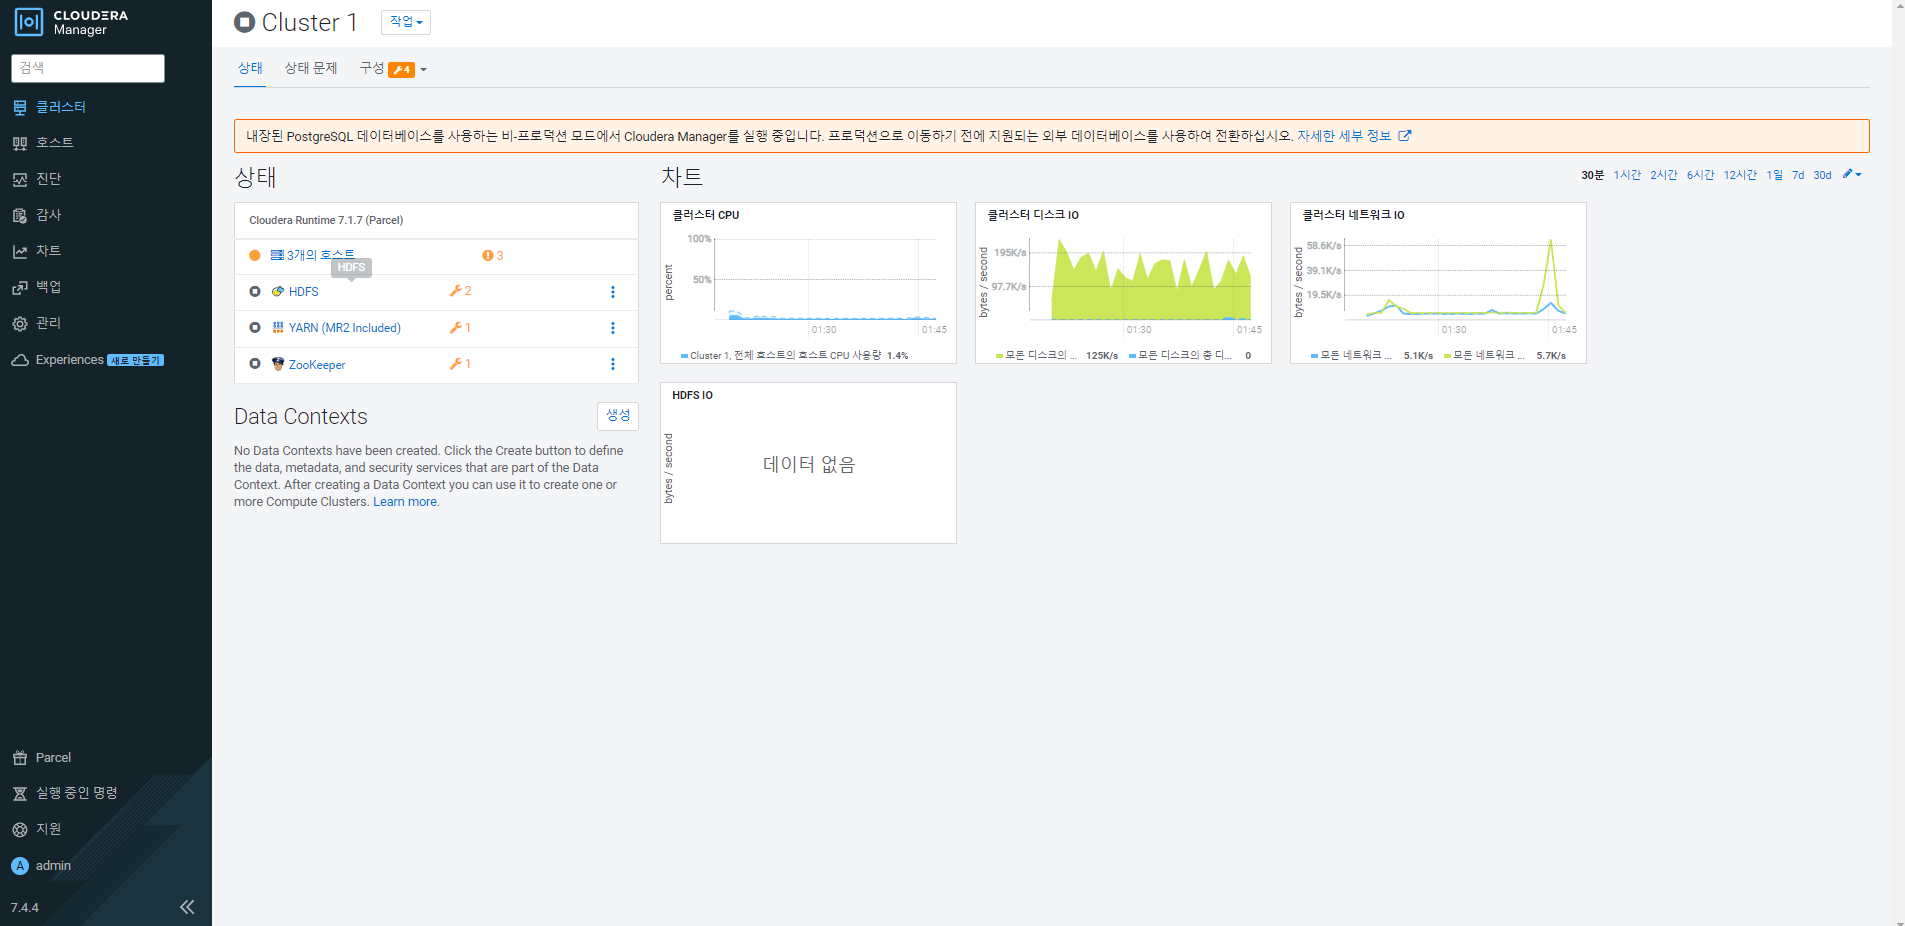1905x926 pixels.
Task: Open the 관리 gear icon
Action: [x=20, y=323]
